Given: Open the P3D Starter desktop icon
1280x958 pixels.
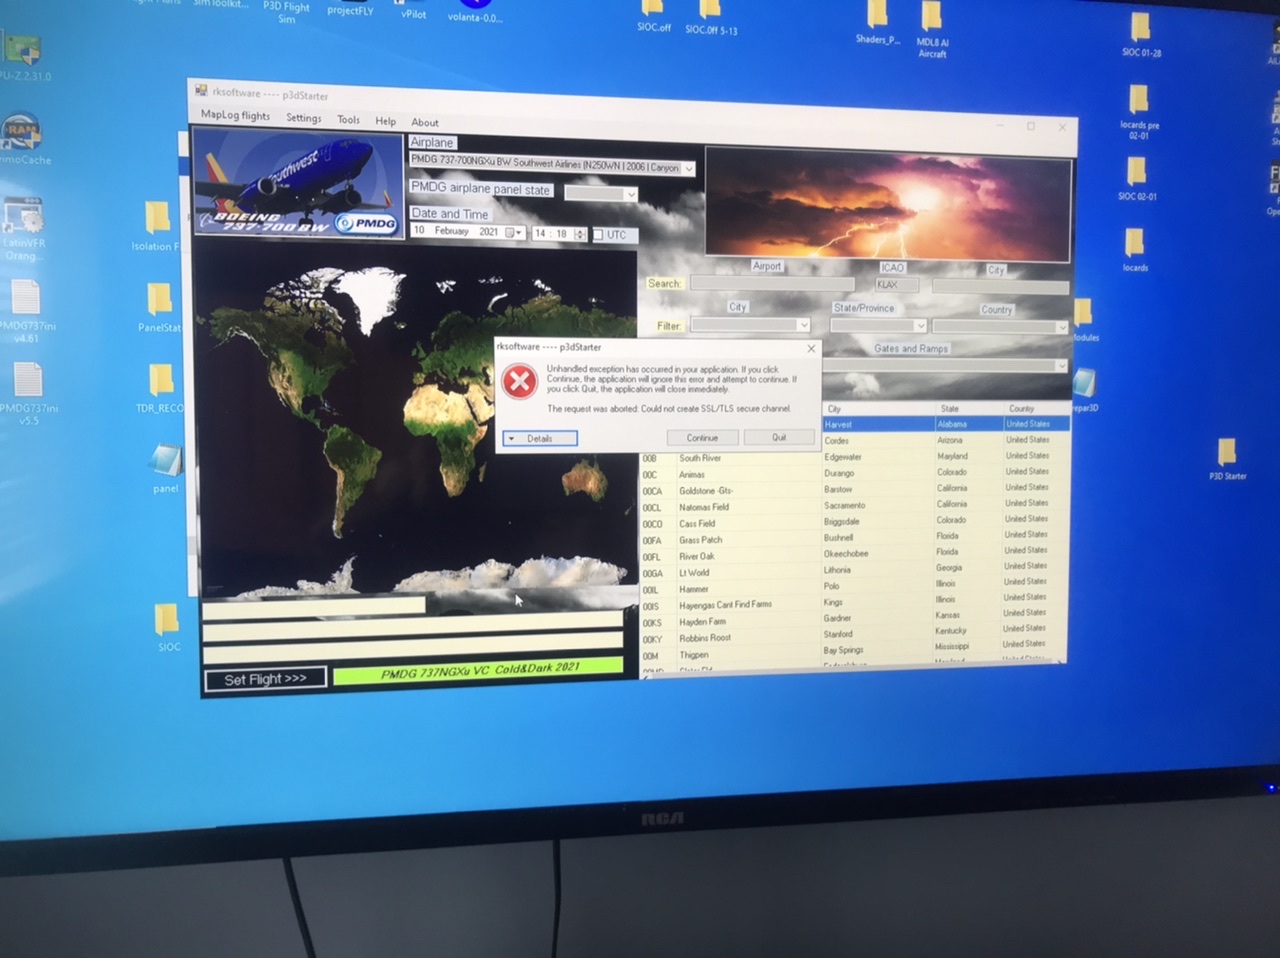Looking at the screenshot, I should [1227, 459].
